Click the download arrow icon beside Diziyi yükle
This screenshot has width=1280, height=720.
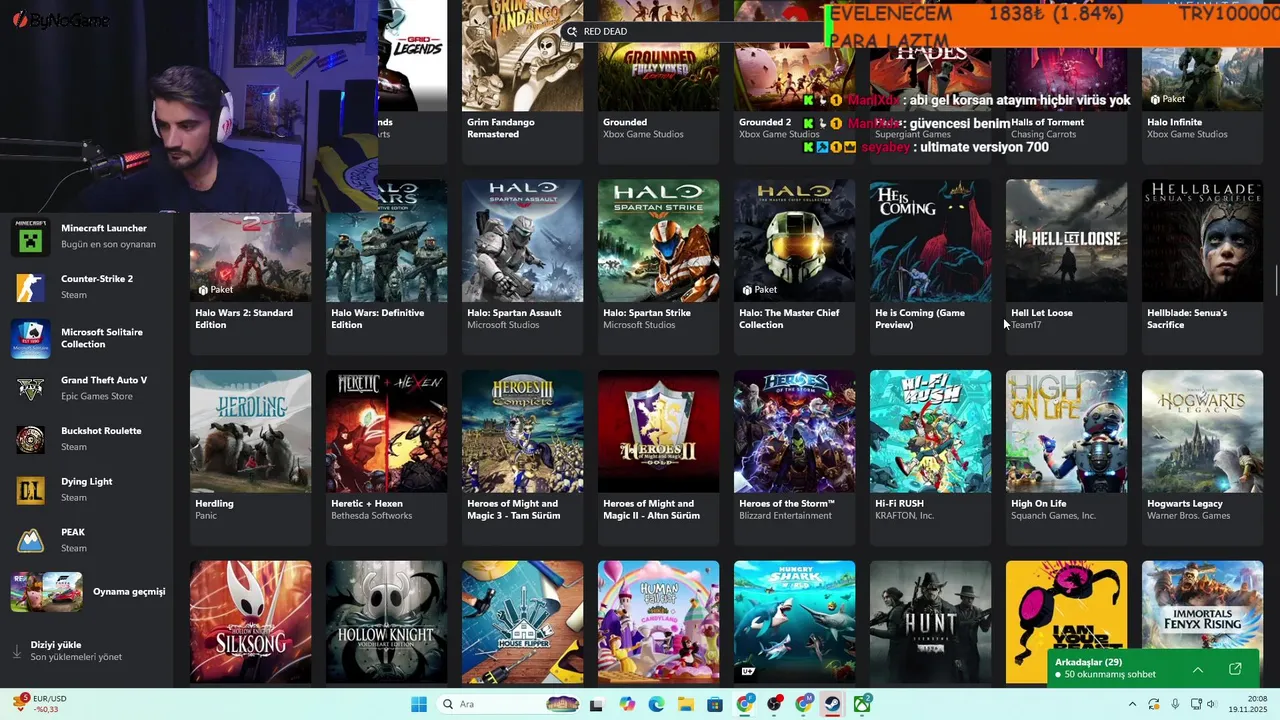16,651
